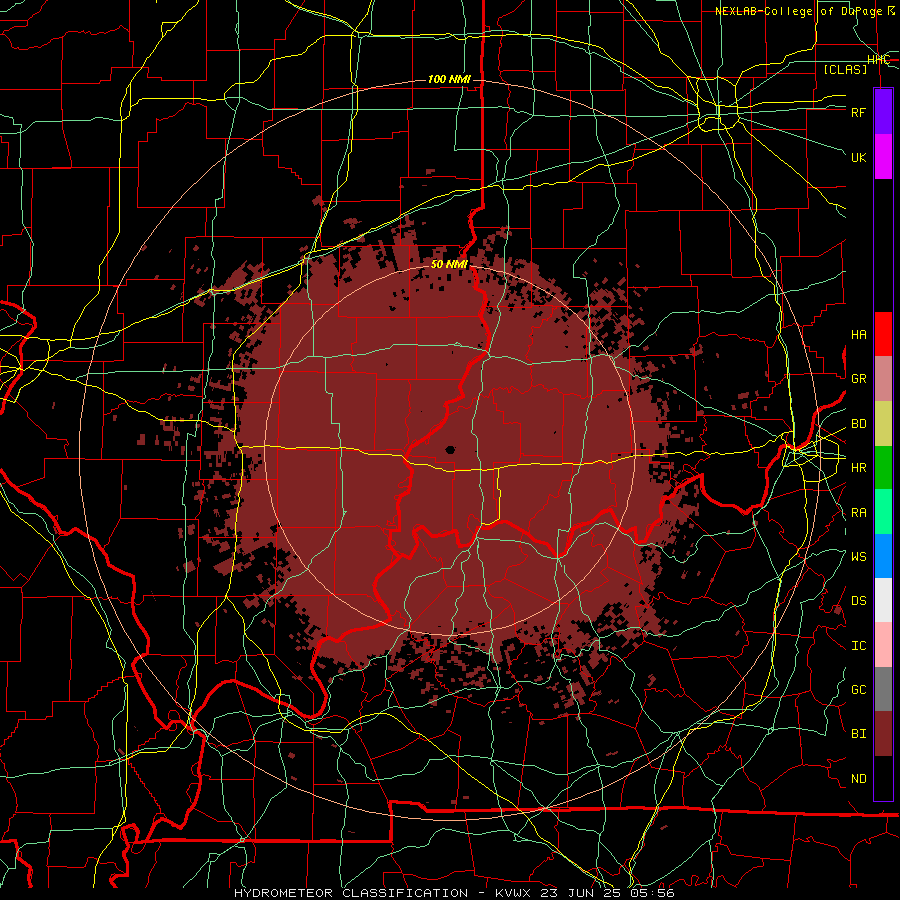Click the UK legend label
This screenshot has width=900, height=900.
click(859, 157)
